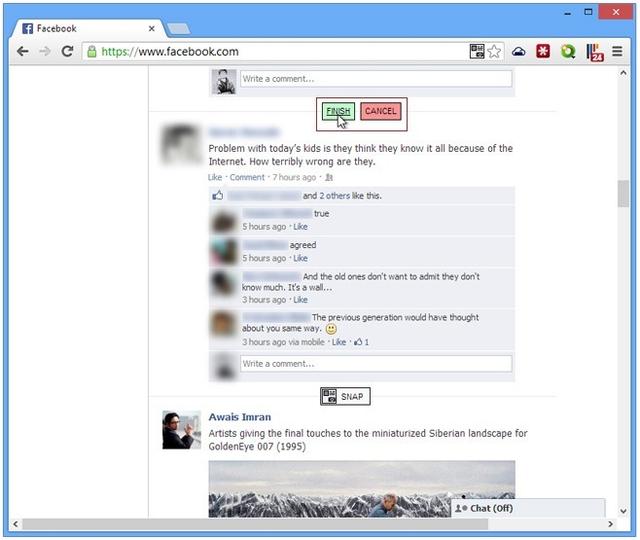Open the red asterisk extension icon

tap(543, 51)
